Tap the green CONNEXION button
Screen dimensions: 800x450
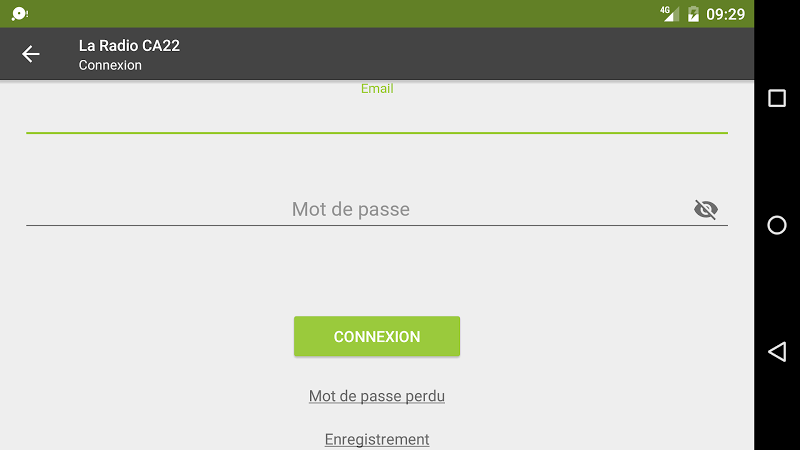[x=377, y=336]
